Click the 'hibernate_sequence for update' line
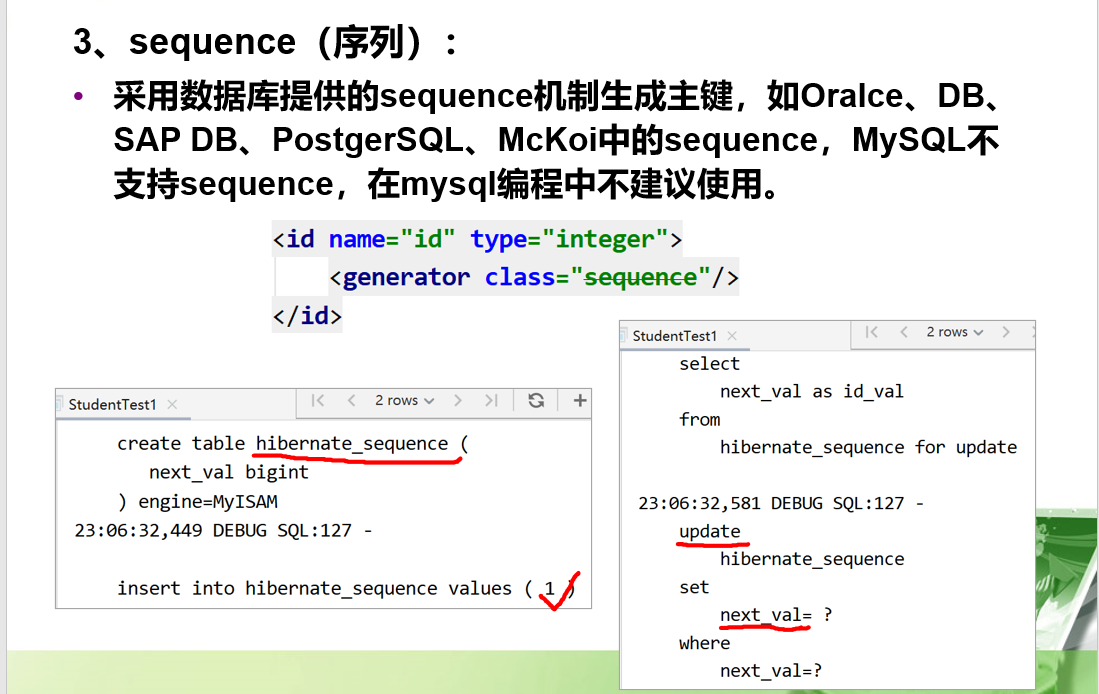Viewport: 1099px width, 694px height. pos(868,447)
